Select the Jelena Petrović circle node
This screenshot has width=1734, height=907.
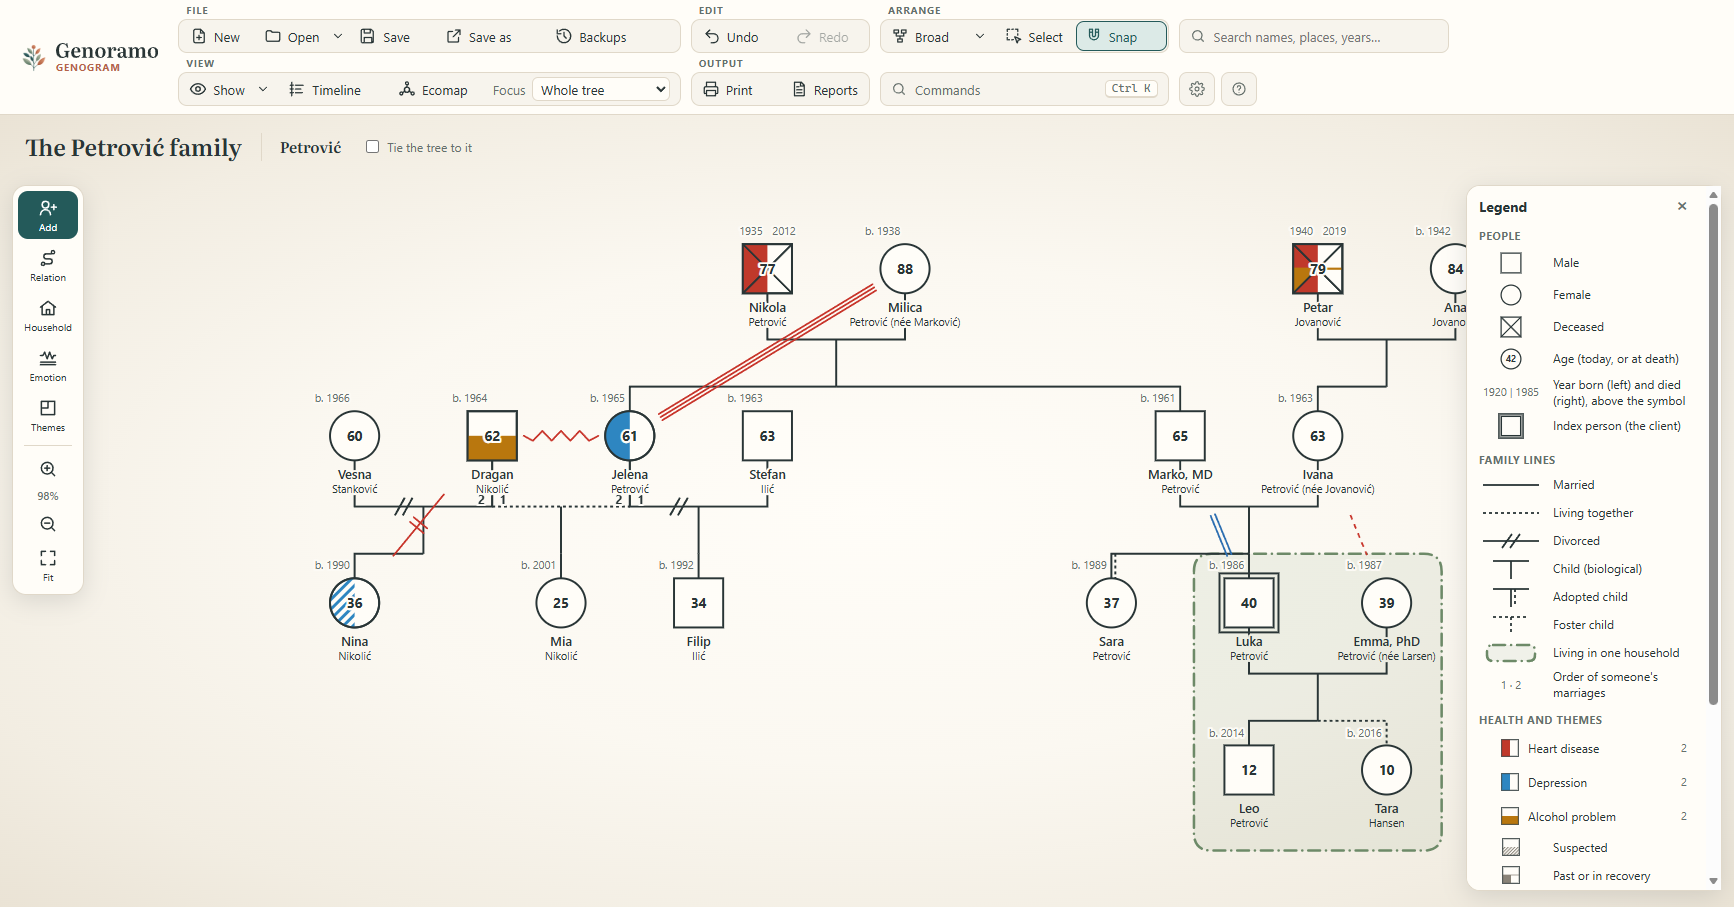point(630,436)
